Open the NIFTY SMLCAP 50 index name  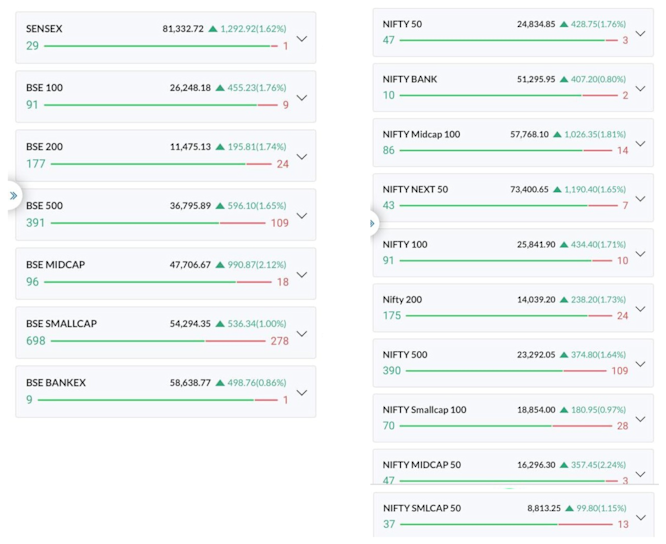(422, 508)
